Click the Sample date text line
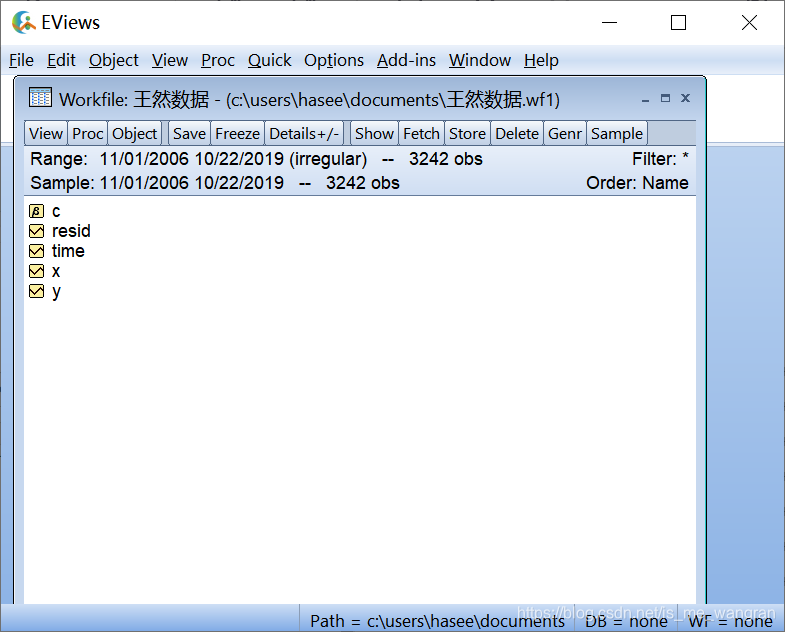Screen dimensions: 785x632 [x=215, y=183]
